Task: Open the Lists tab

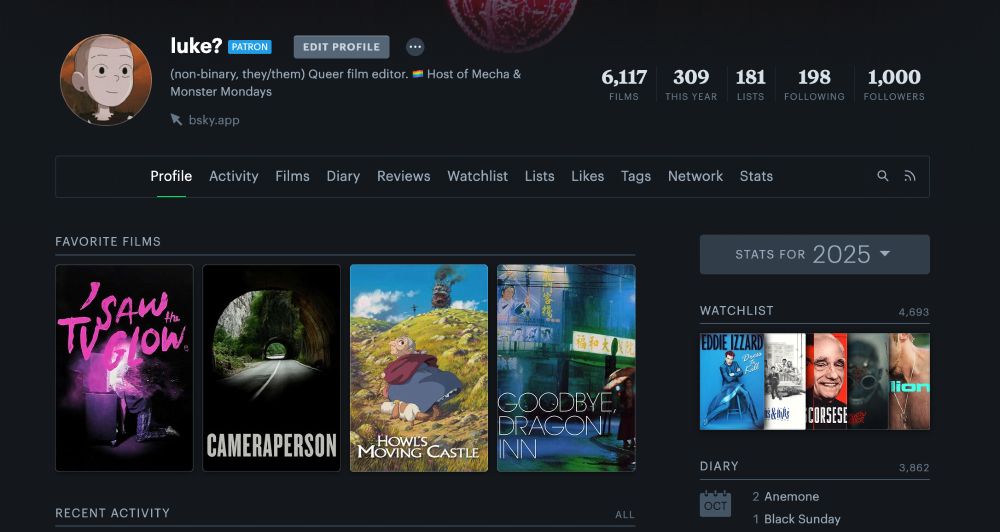Action: click(x=540, y=176)
